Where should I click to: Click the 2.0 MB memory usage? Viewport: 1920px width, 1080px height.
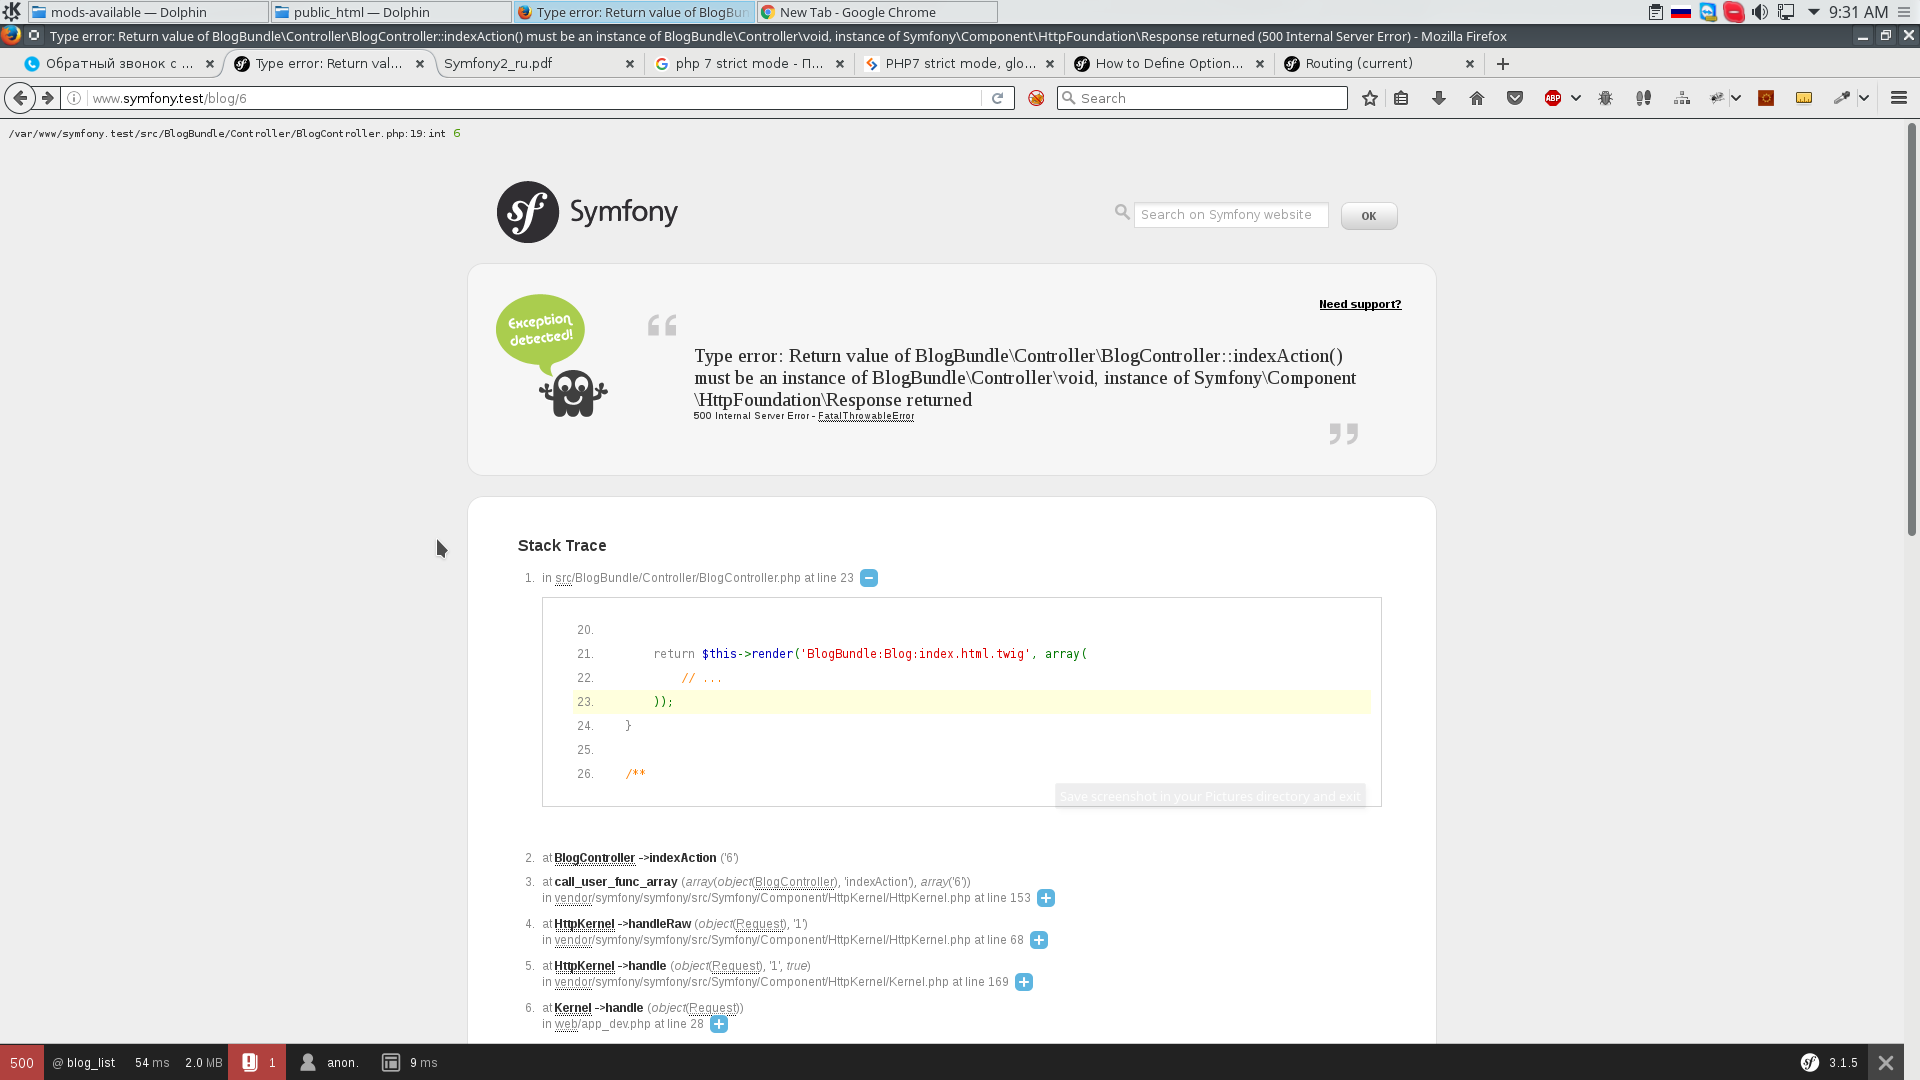tap(204, 1062)
